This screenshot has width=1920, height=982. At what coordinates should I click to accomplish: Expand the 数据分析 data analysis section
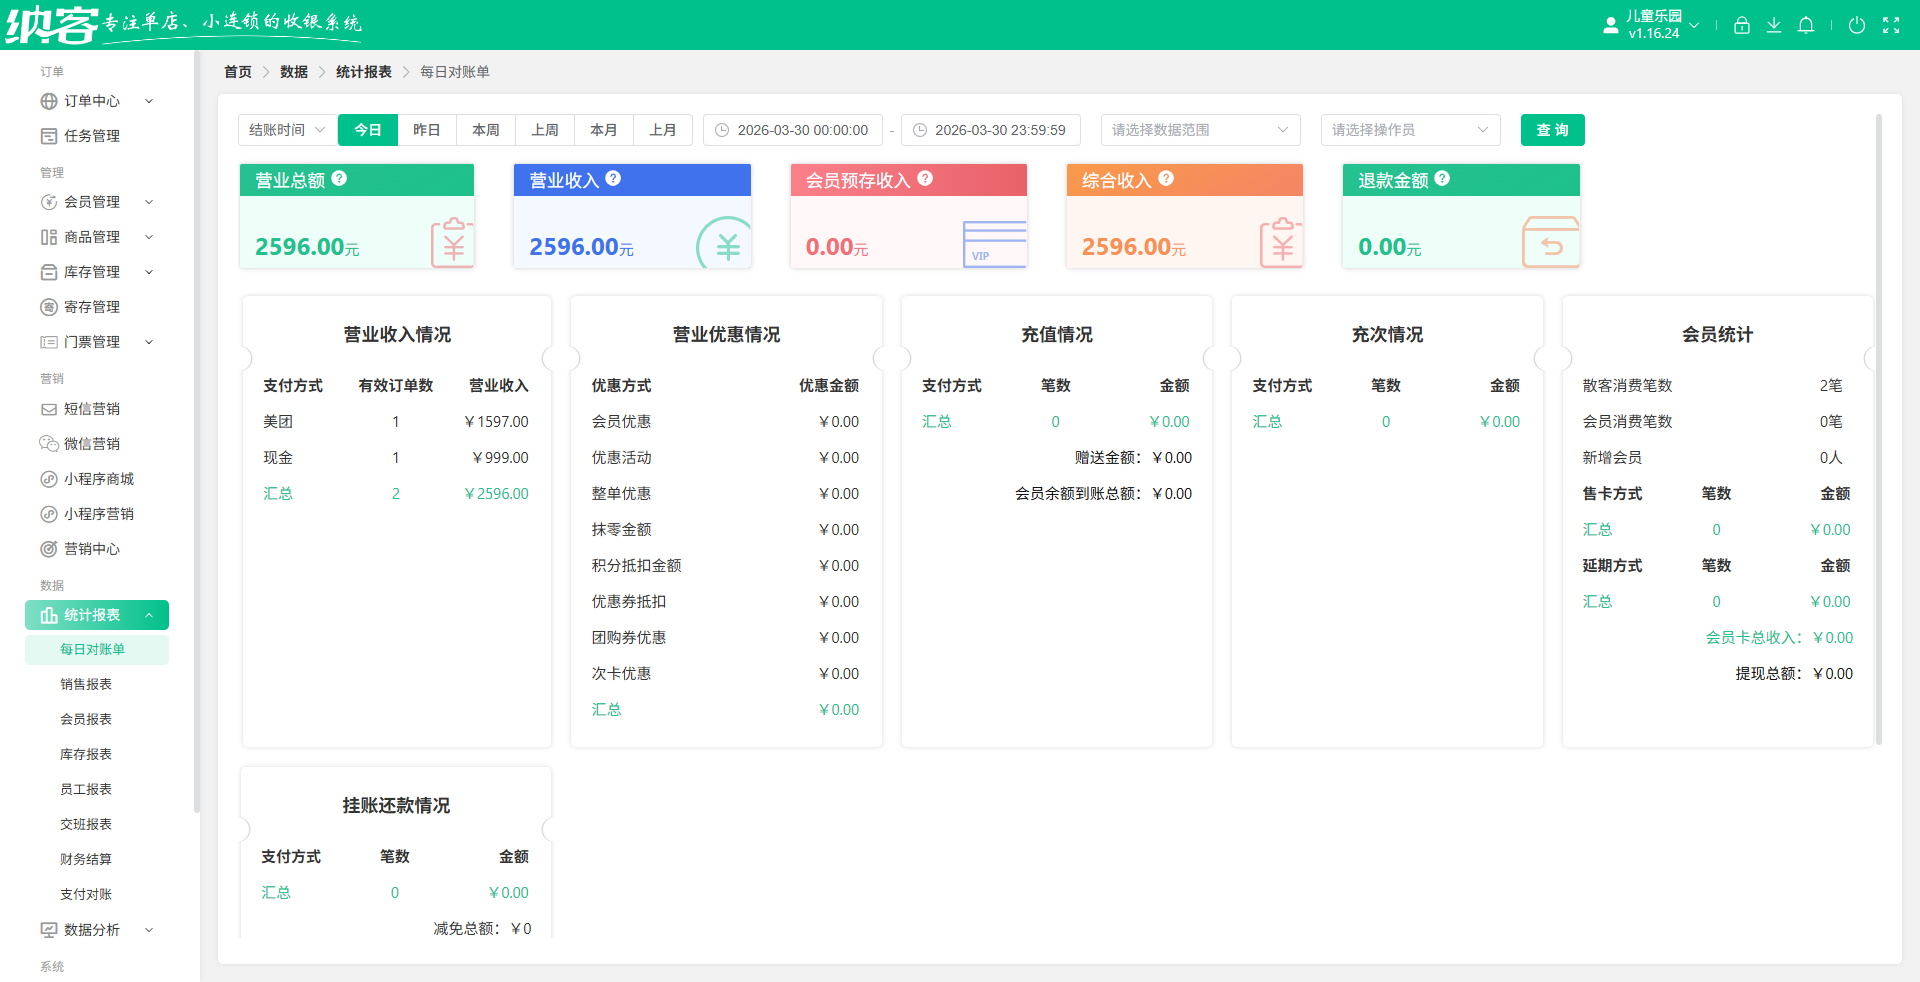(149, 930)
